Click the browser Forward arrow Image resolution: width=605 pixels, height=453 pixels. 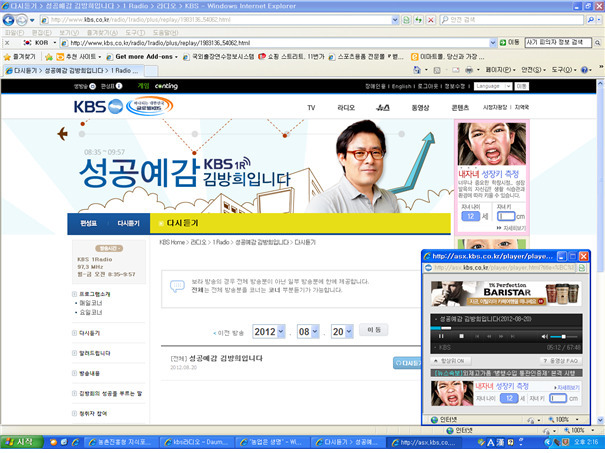(x=22, y=19)
